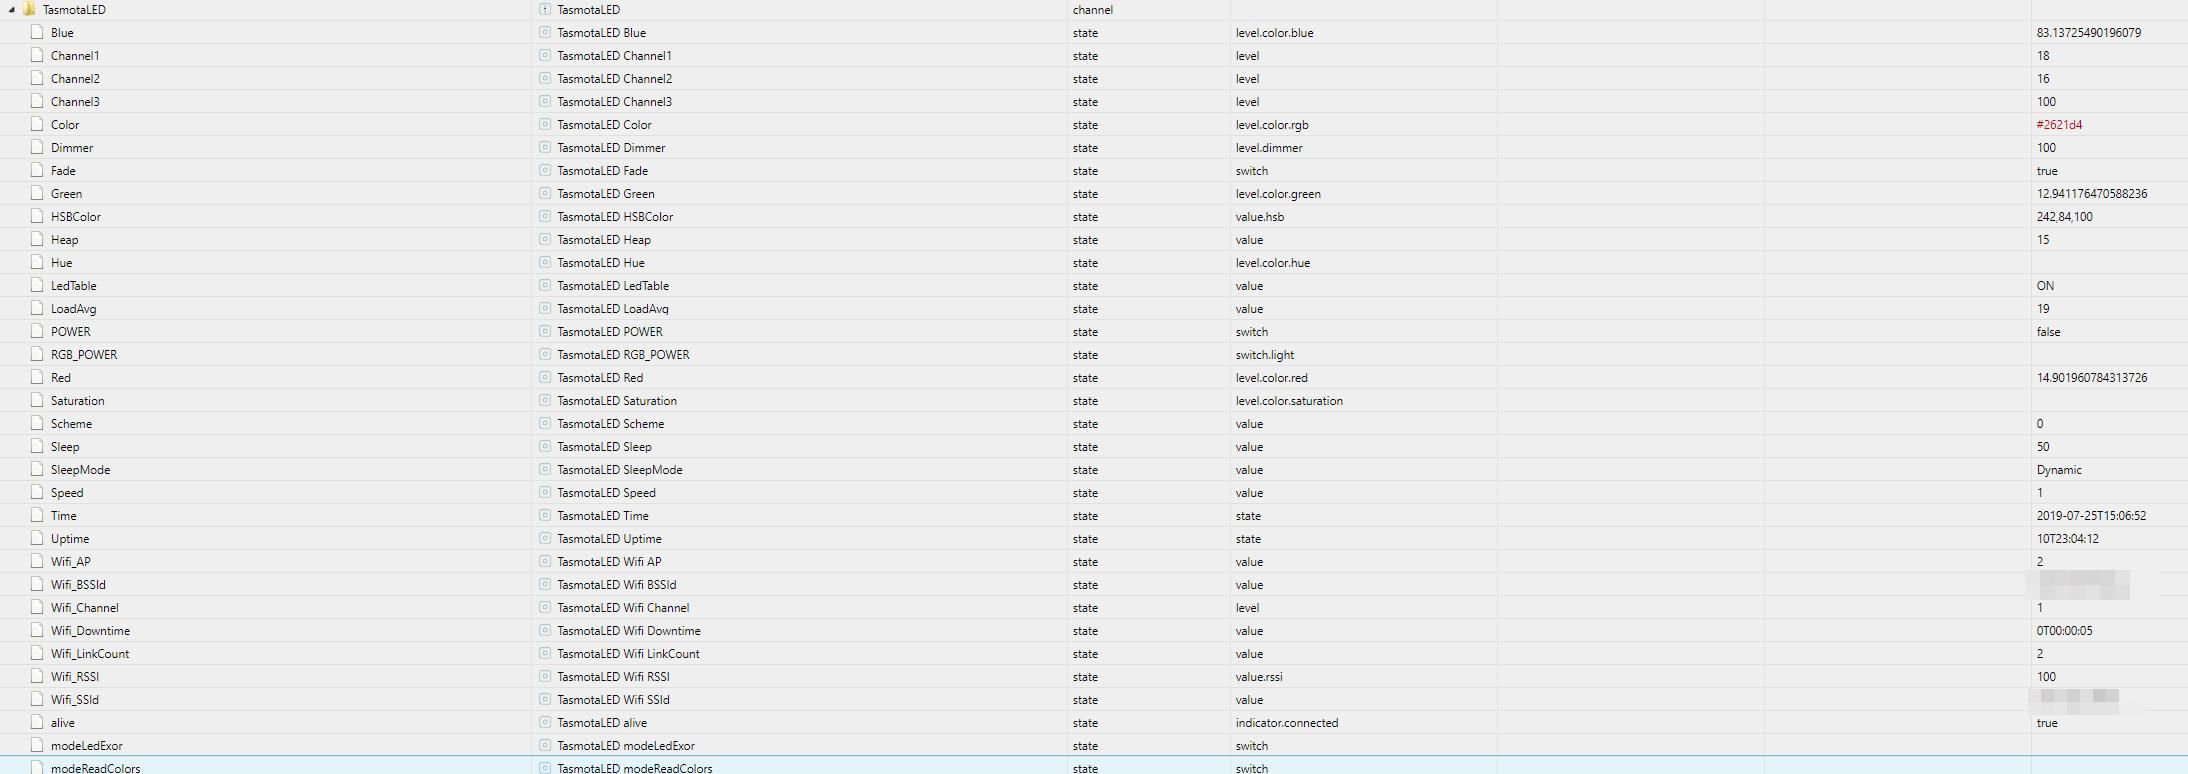Viewport: 2188px width, 774px height.
Task: Select the state icon before TasmotaLED Wifi BSSId
Action: (545, 584)
